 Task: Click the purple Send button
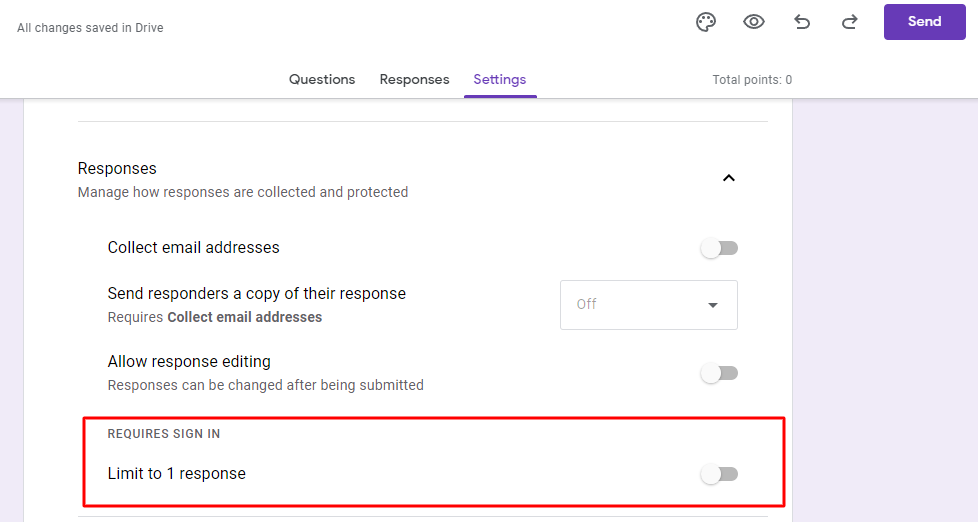[x=924, y=22]
